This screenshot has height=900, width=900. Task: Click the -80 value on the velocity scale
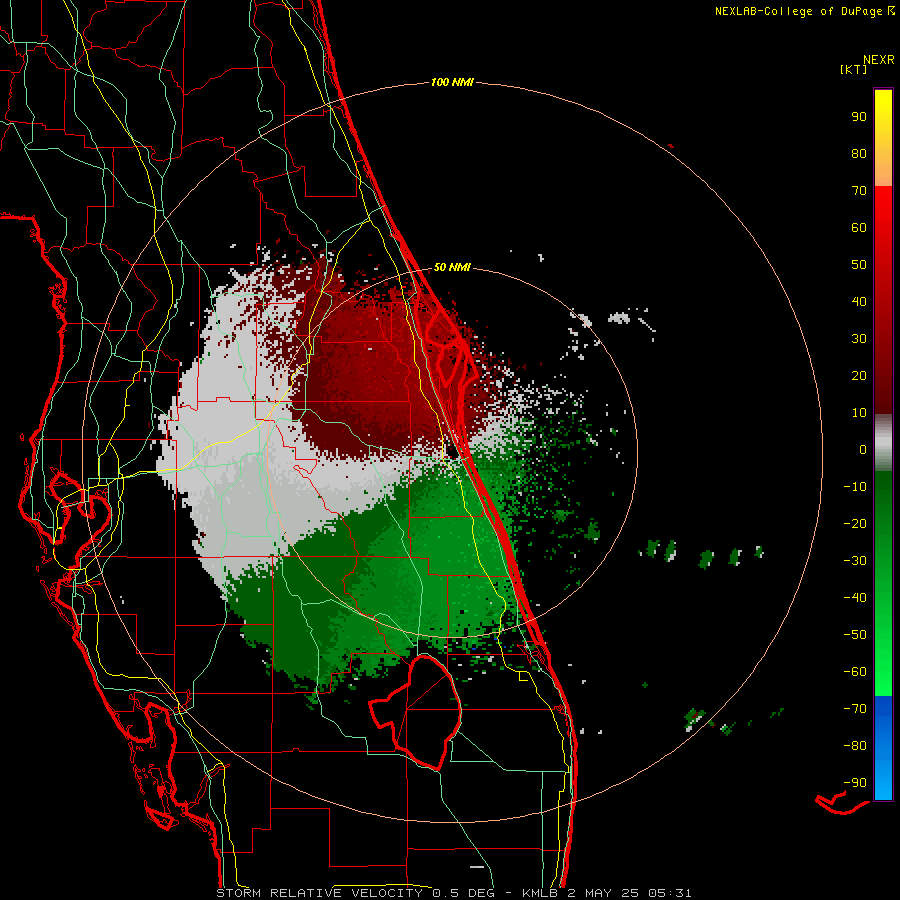pos(855,746)
